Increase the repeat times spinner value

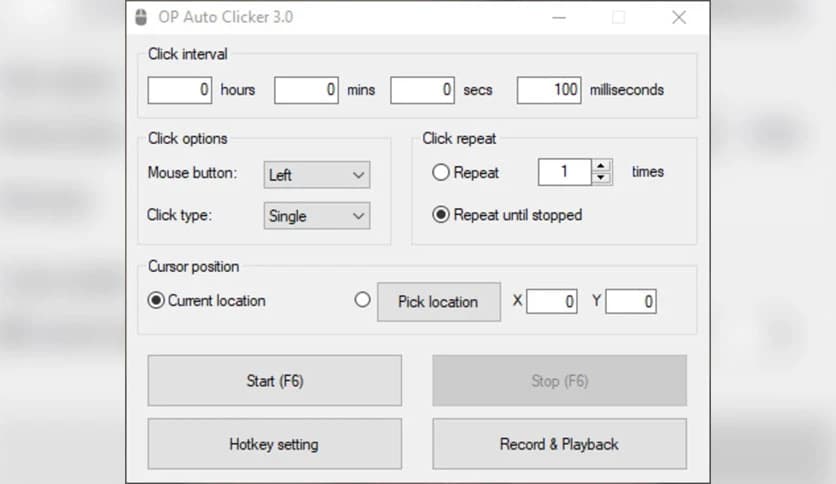601,166
